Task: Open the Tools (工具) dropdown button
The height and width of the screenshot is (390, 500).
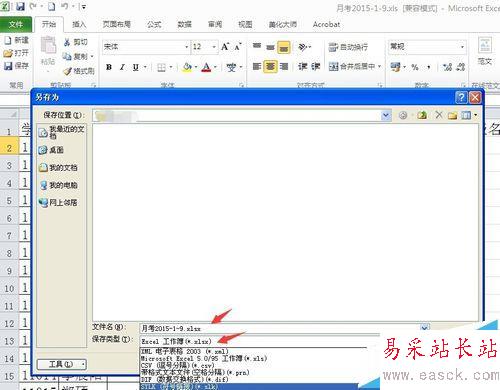Action: coord(62,364)
